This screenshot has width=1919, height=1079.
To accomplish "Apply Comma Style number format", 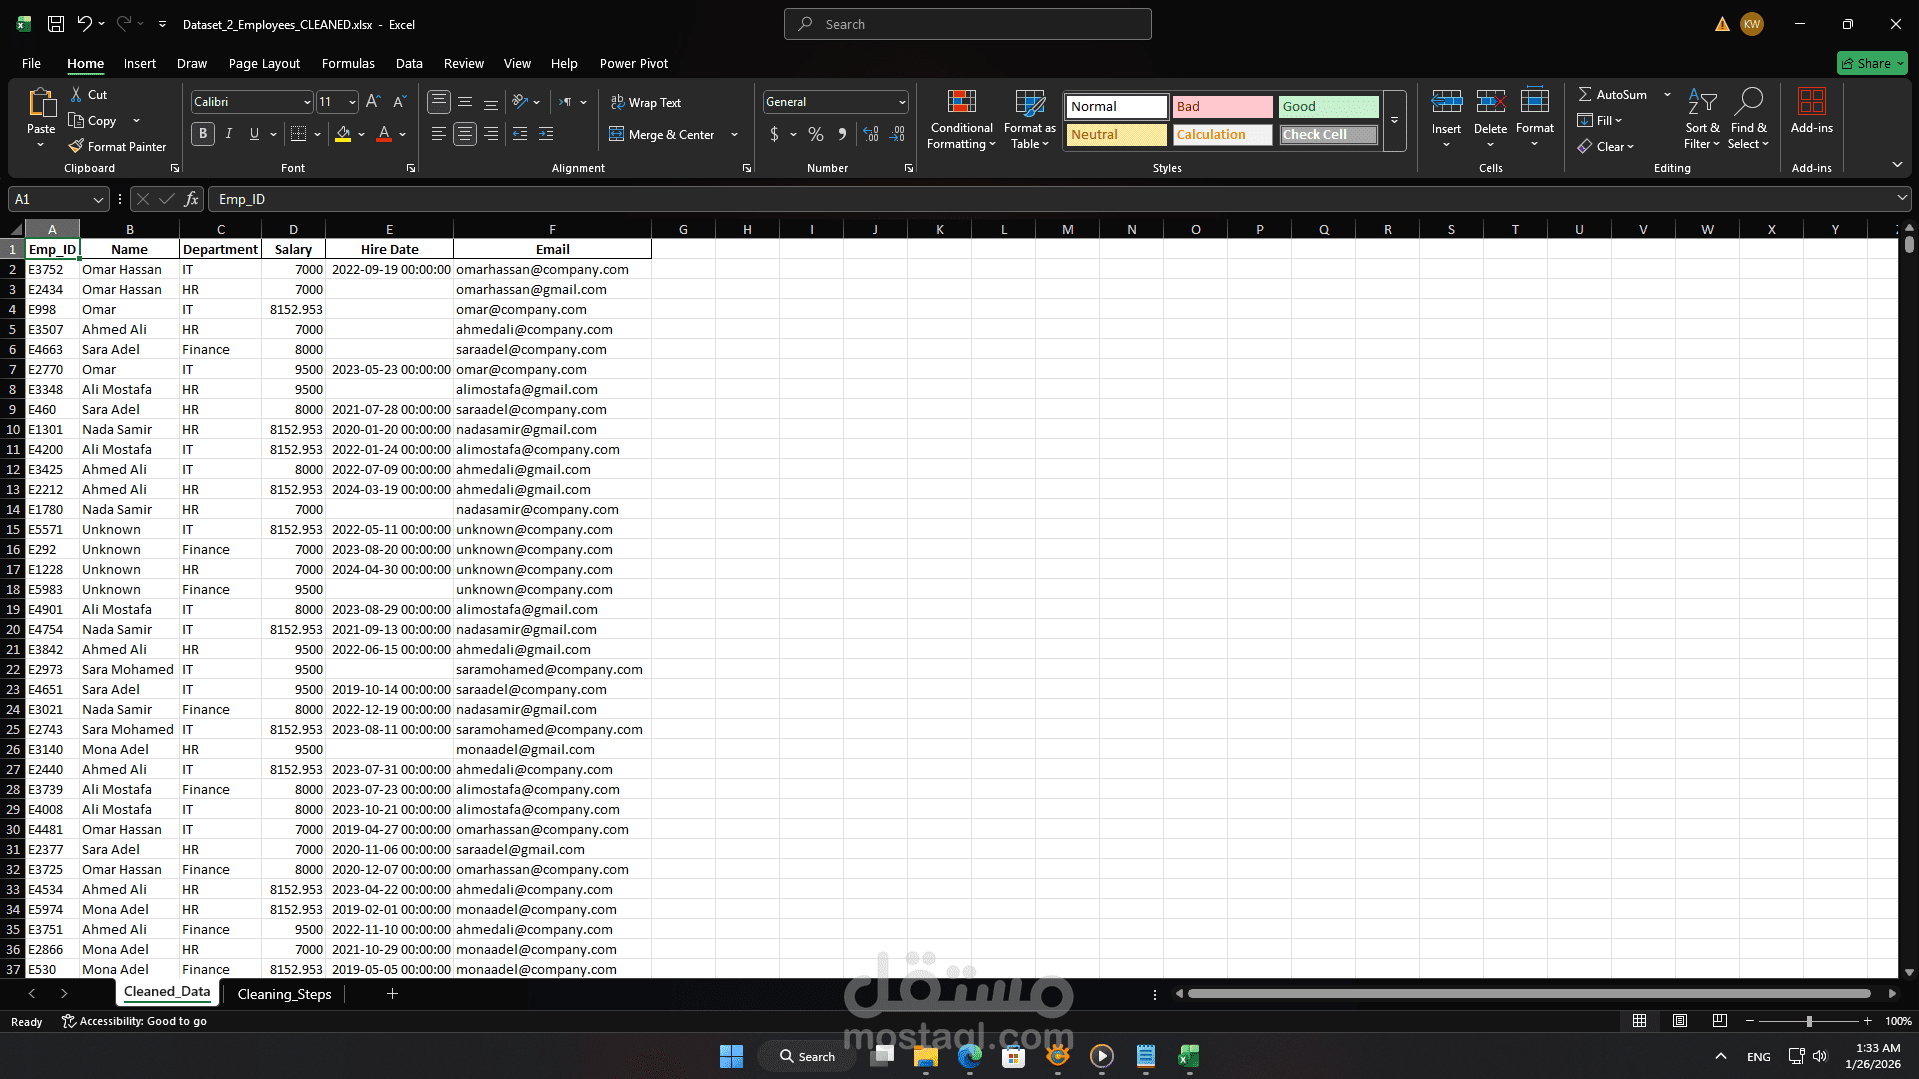I will point(842,133).
